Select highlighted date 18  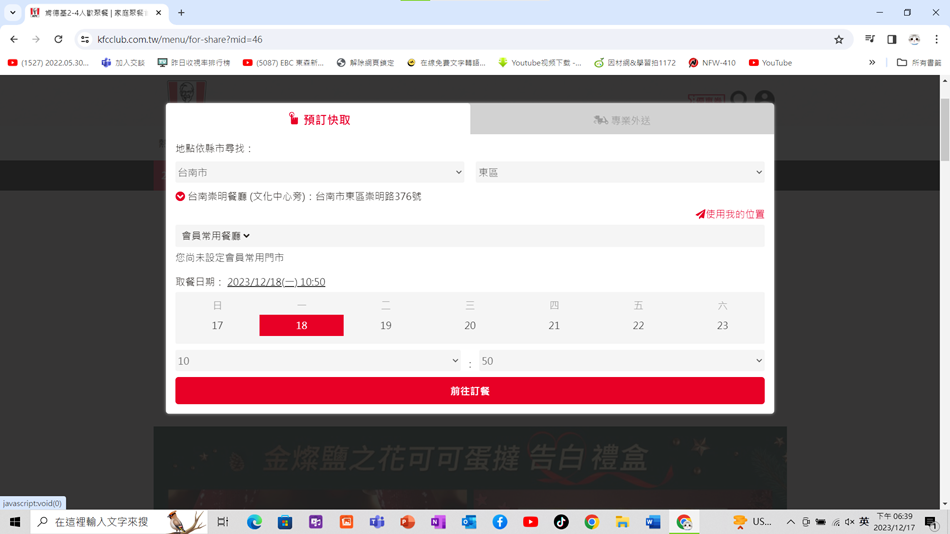pyautogui.click(x=301, y=325)
